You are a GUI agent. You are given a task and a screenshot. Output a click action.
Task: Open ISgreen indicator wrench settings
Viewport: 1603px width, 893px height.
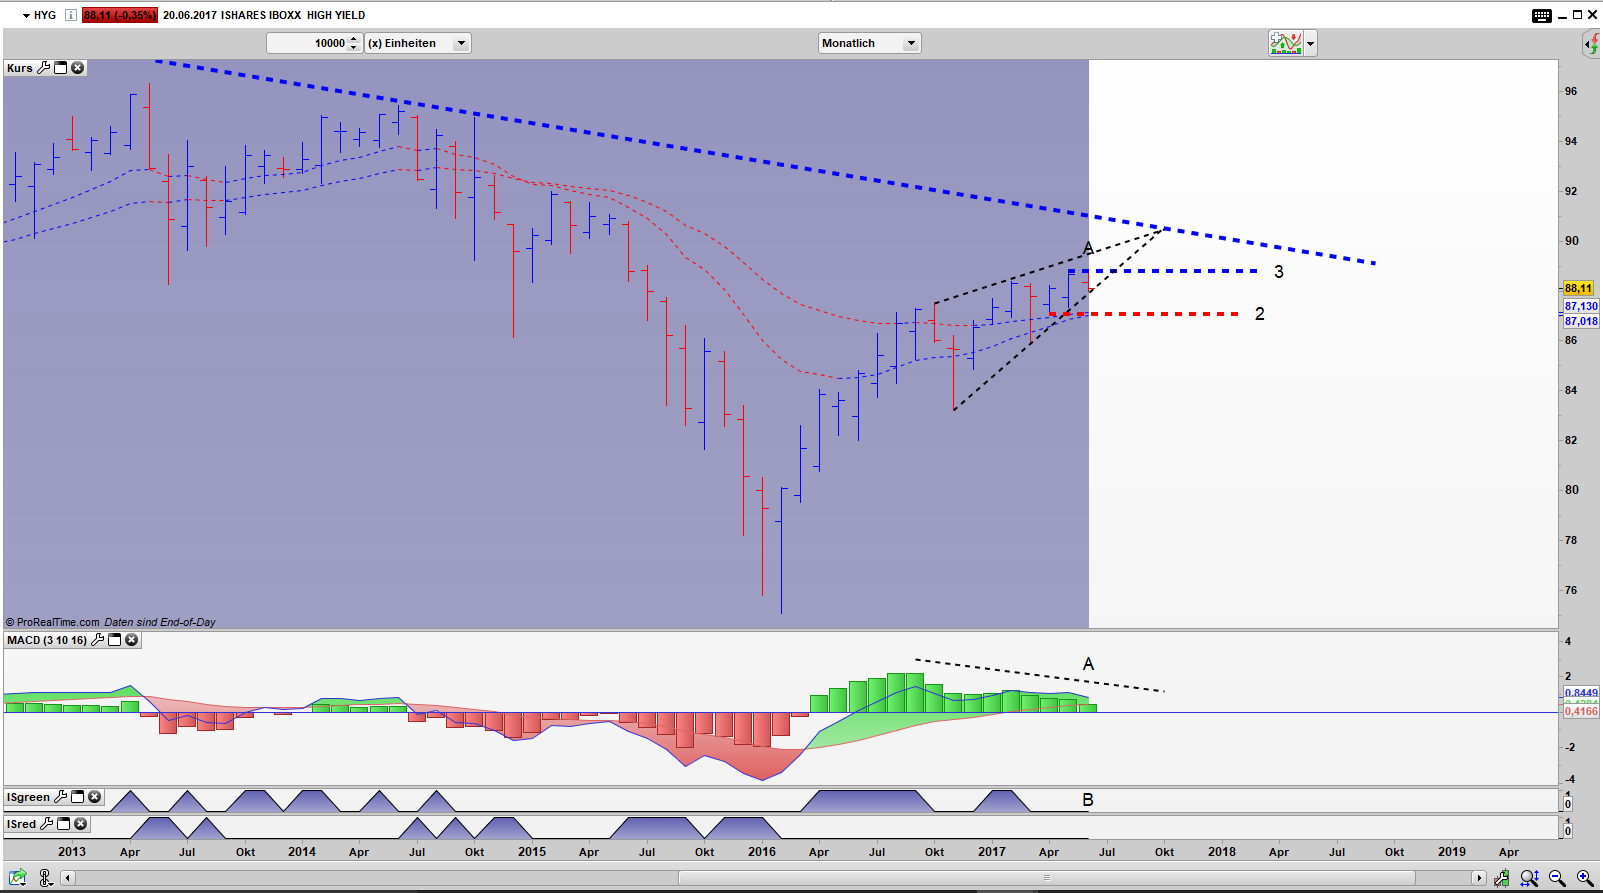(x=61, y=797)
